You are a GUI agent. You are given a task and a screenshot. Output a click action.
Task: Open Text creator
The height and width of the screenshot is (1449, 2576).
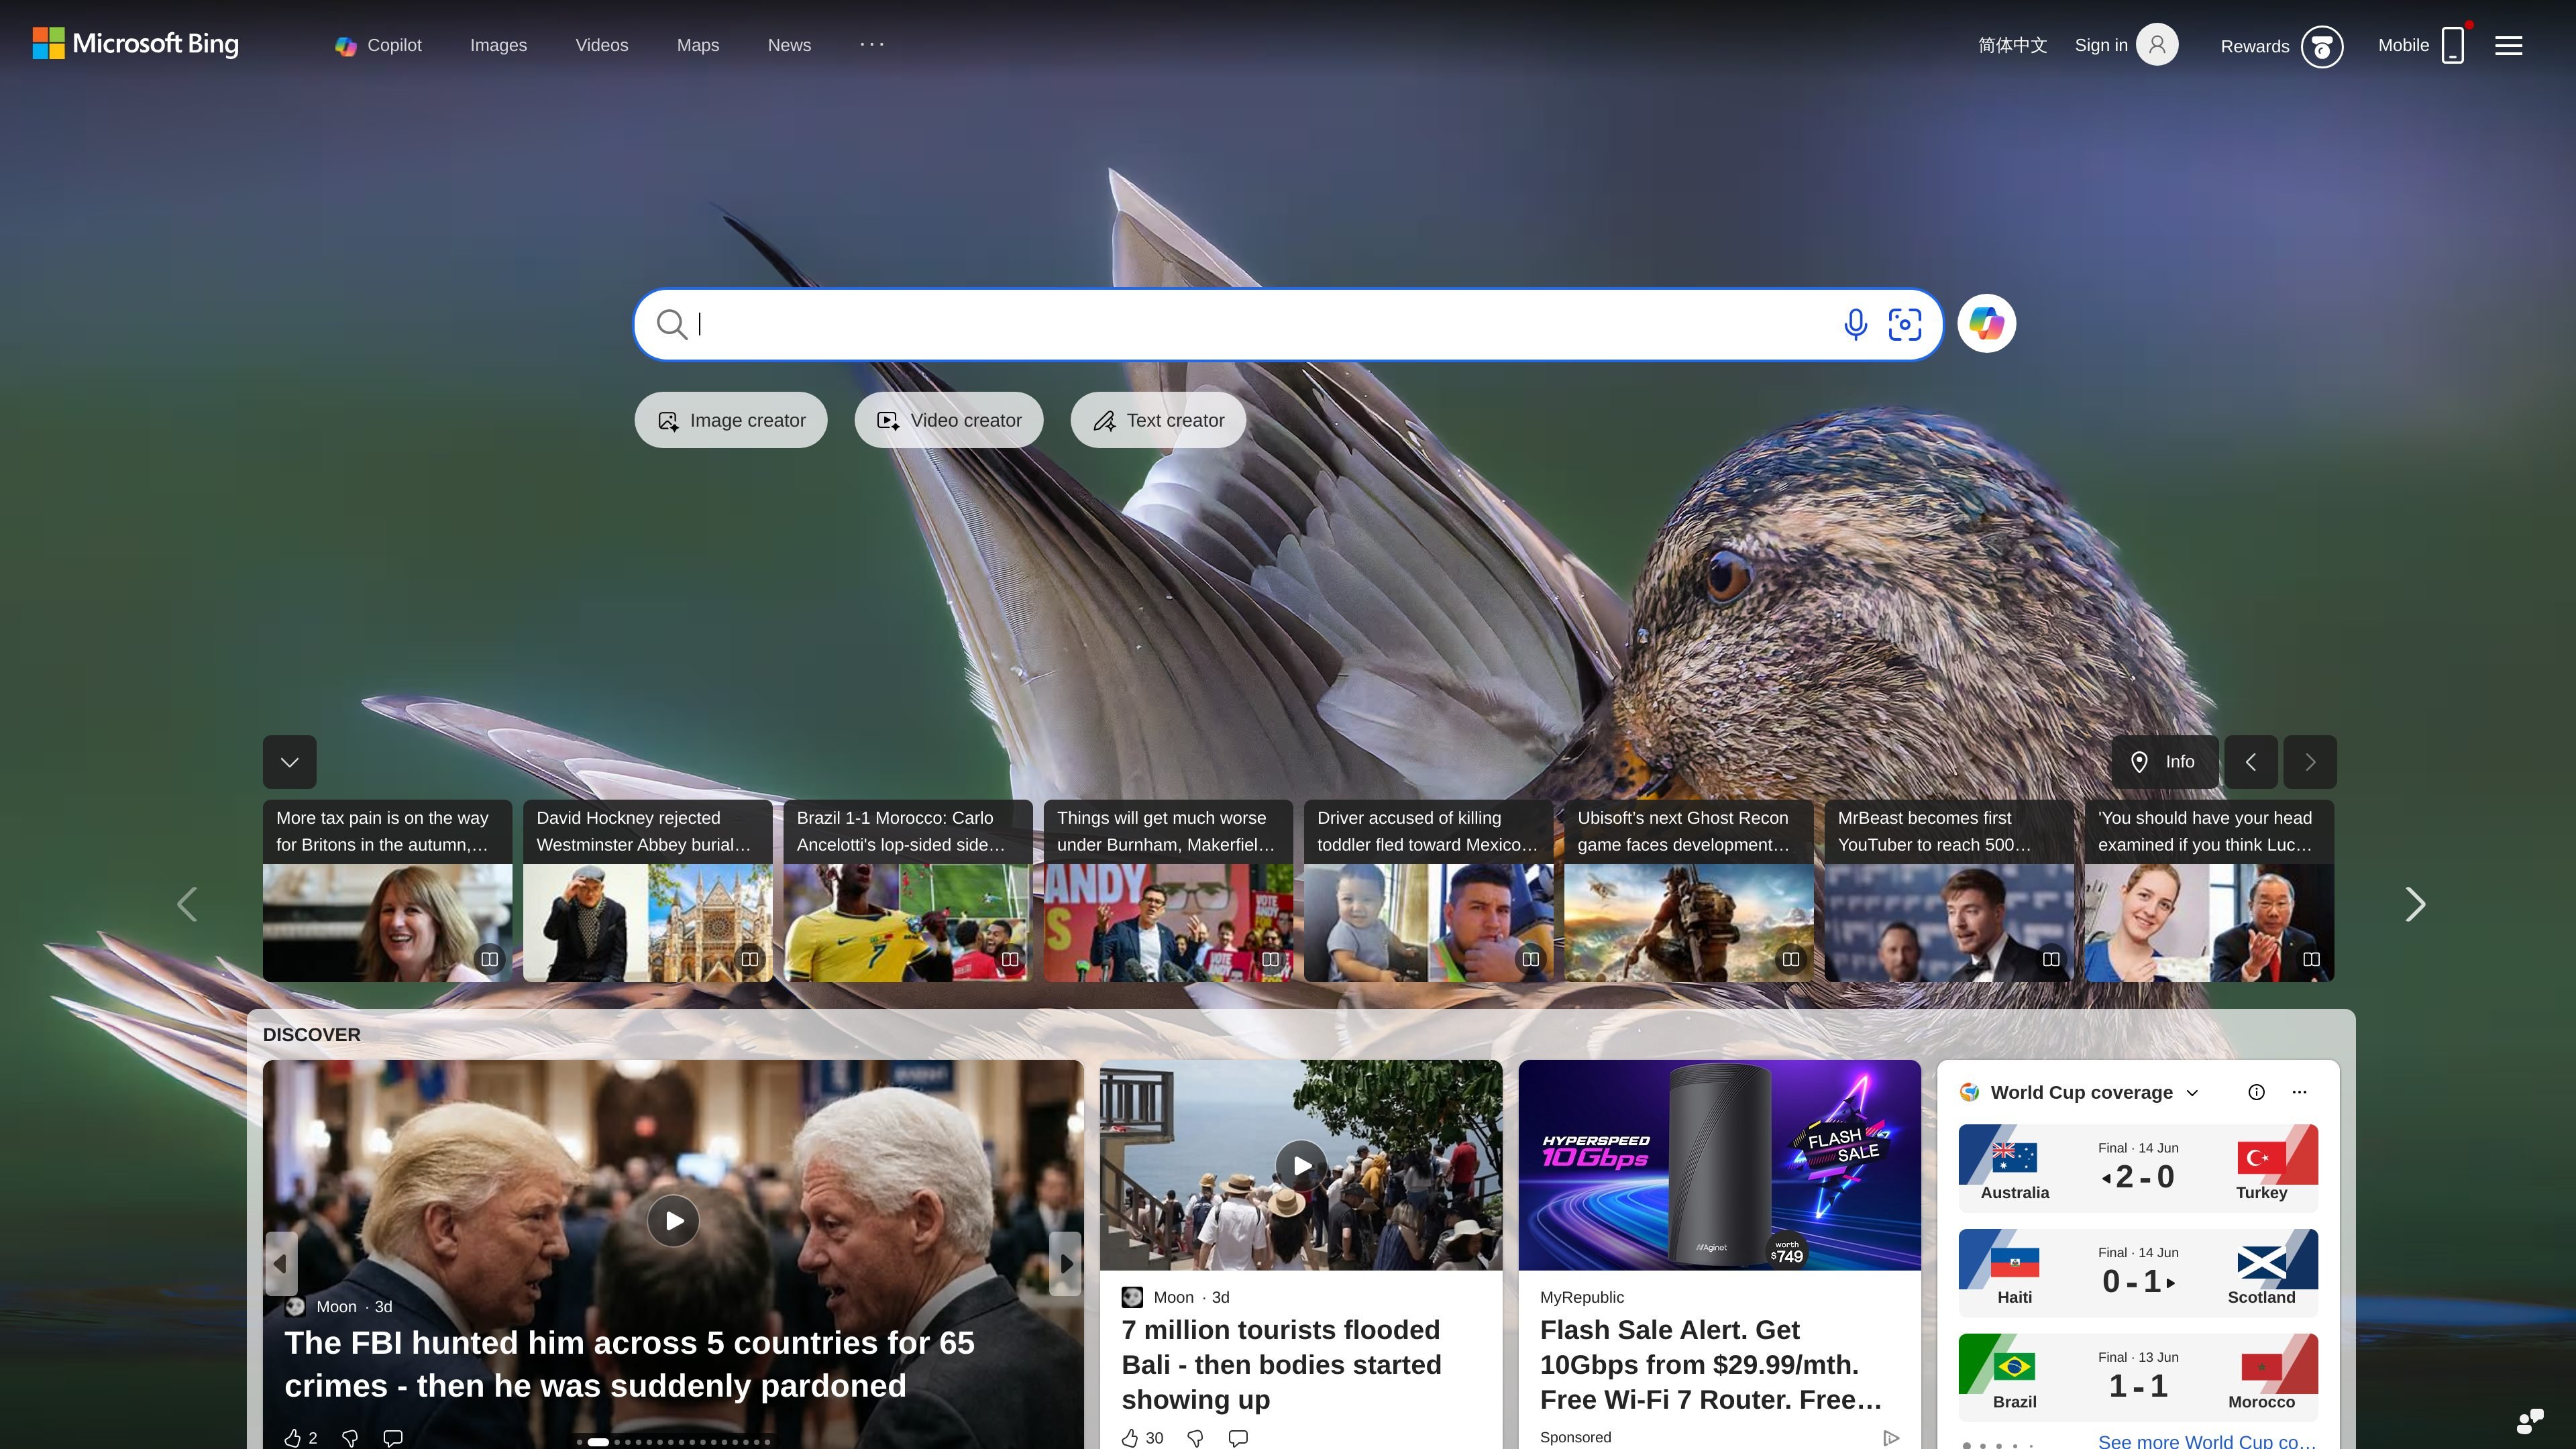[1158, 420]
